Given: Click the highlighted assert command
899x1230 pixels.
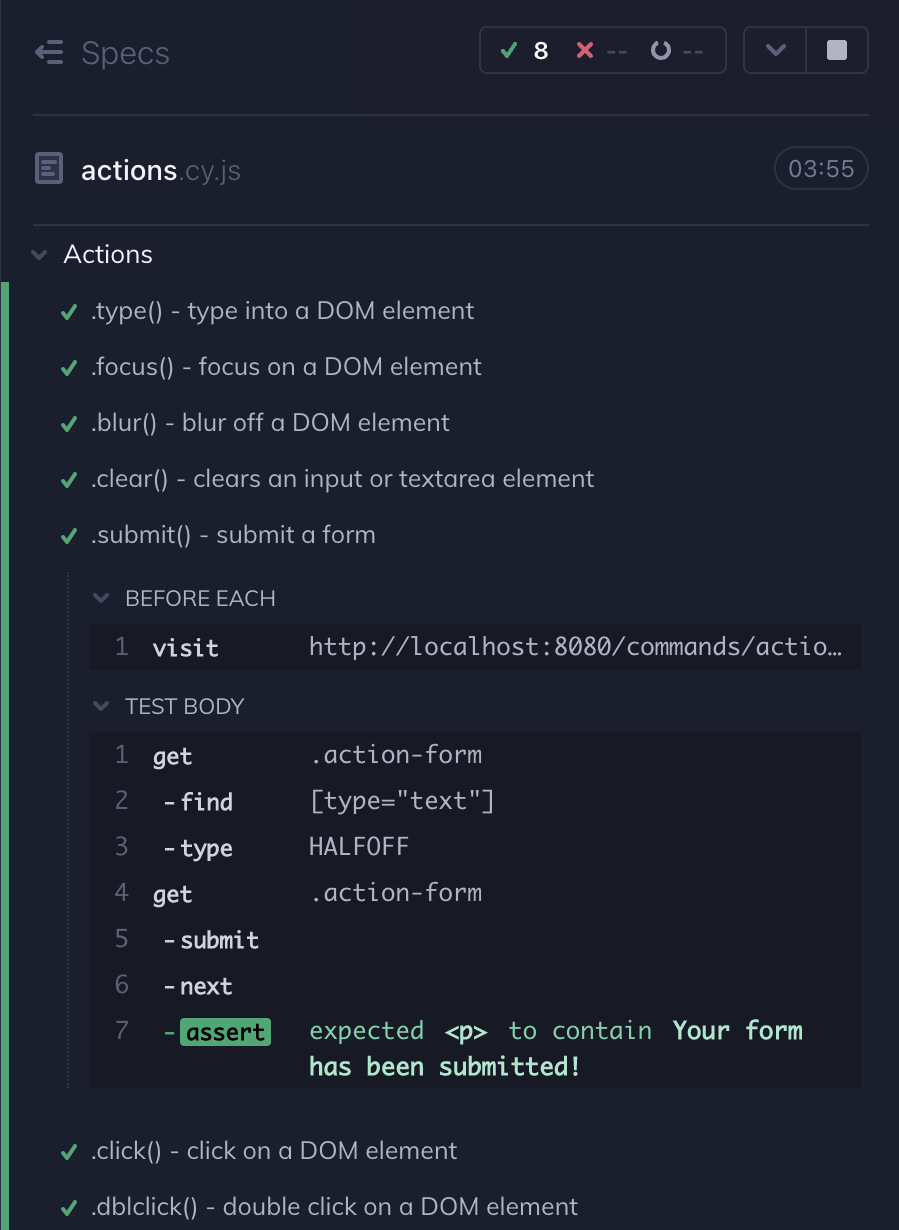Looking at the screenshot, I should coord(225,1031).
